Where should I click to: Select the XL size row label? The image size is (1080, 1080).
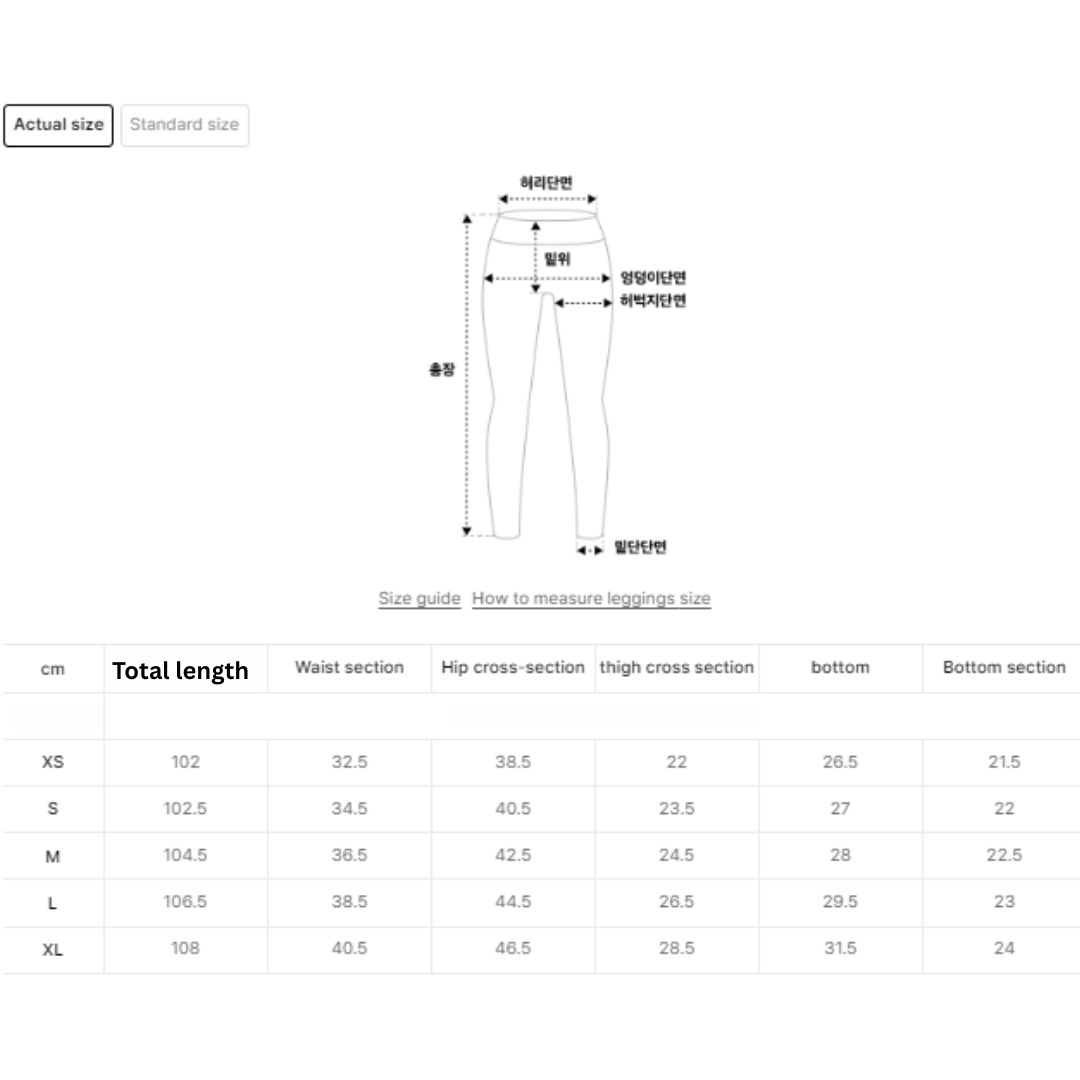pos(53,949)
